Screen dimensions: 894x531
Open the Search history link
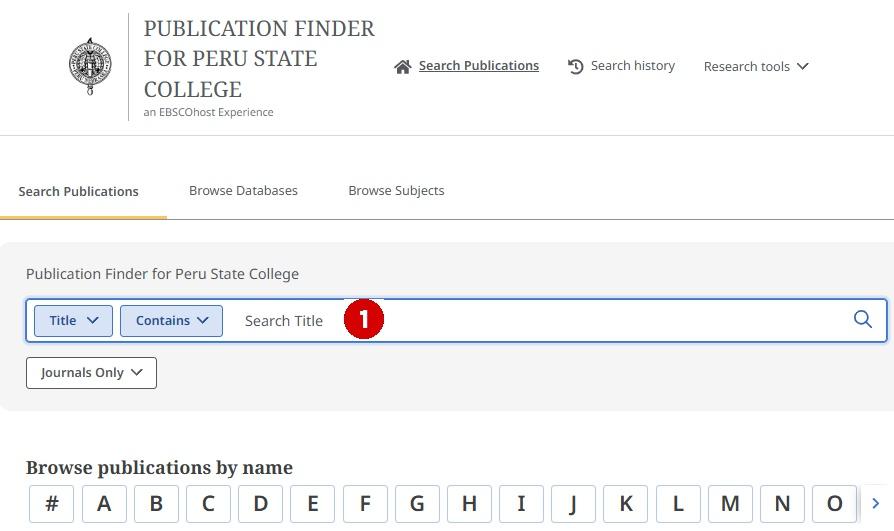(632, 66)
